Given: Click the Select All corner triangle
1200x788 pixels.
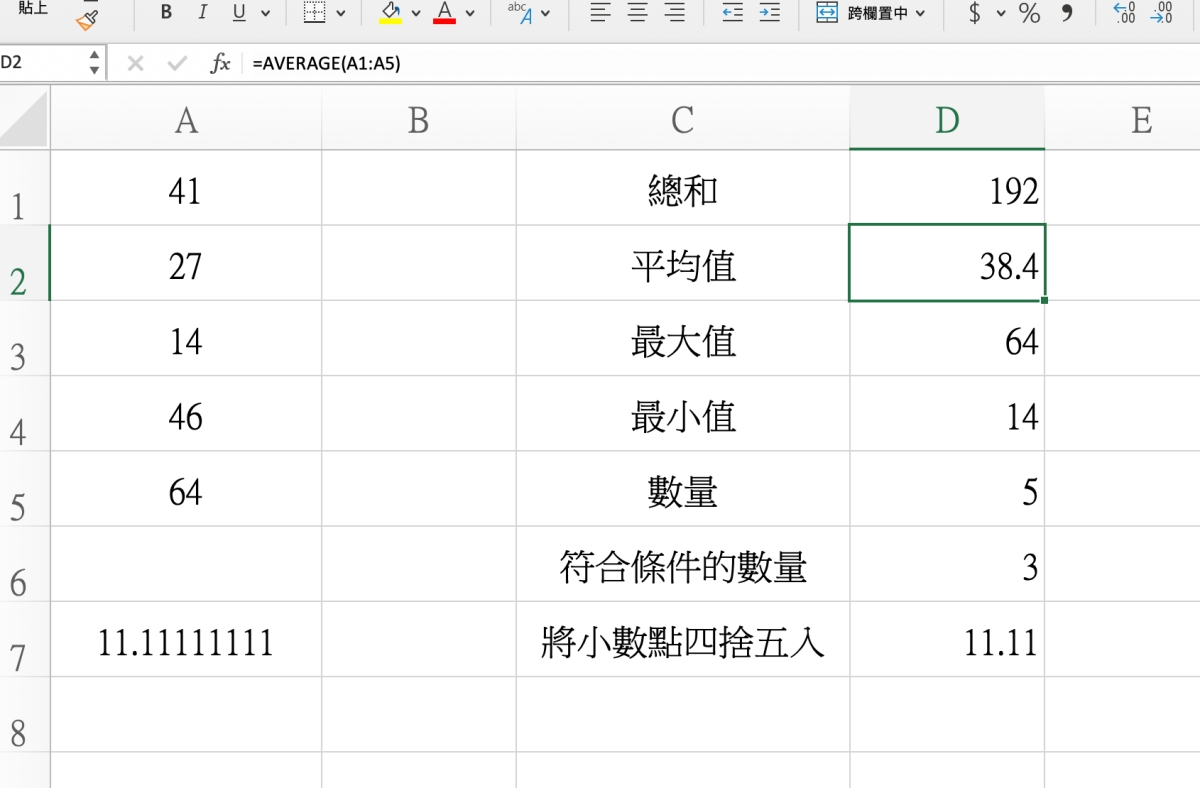Looking at the screenshot, I should click(25, 118).
